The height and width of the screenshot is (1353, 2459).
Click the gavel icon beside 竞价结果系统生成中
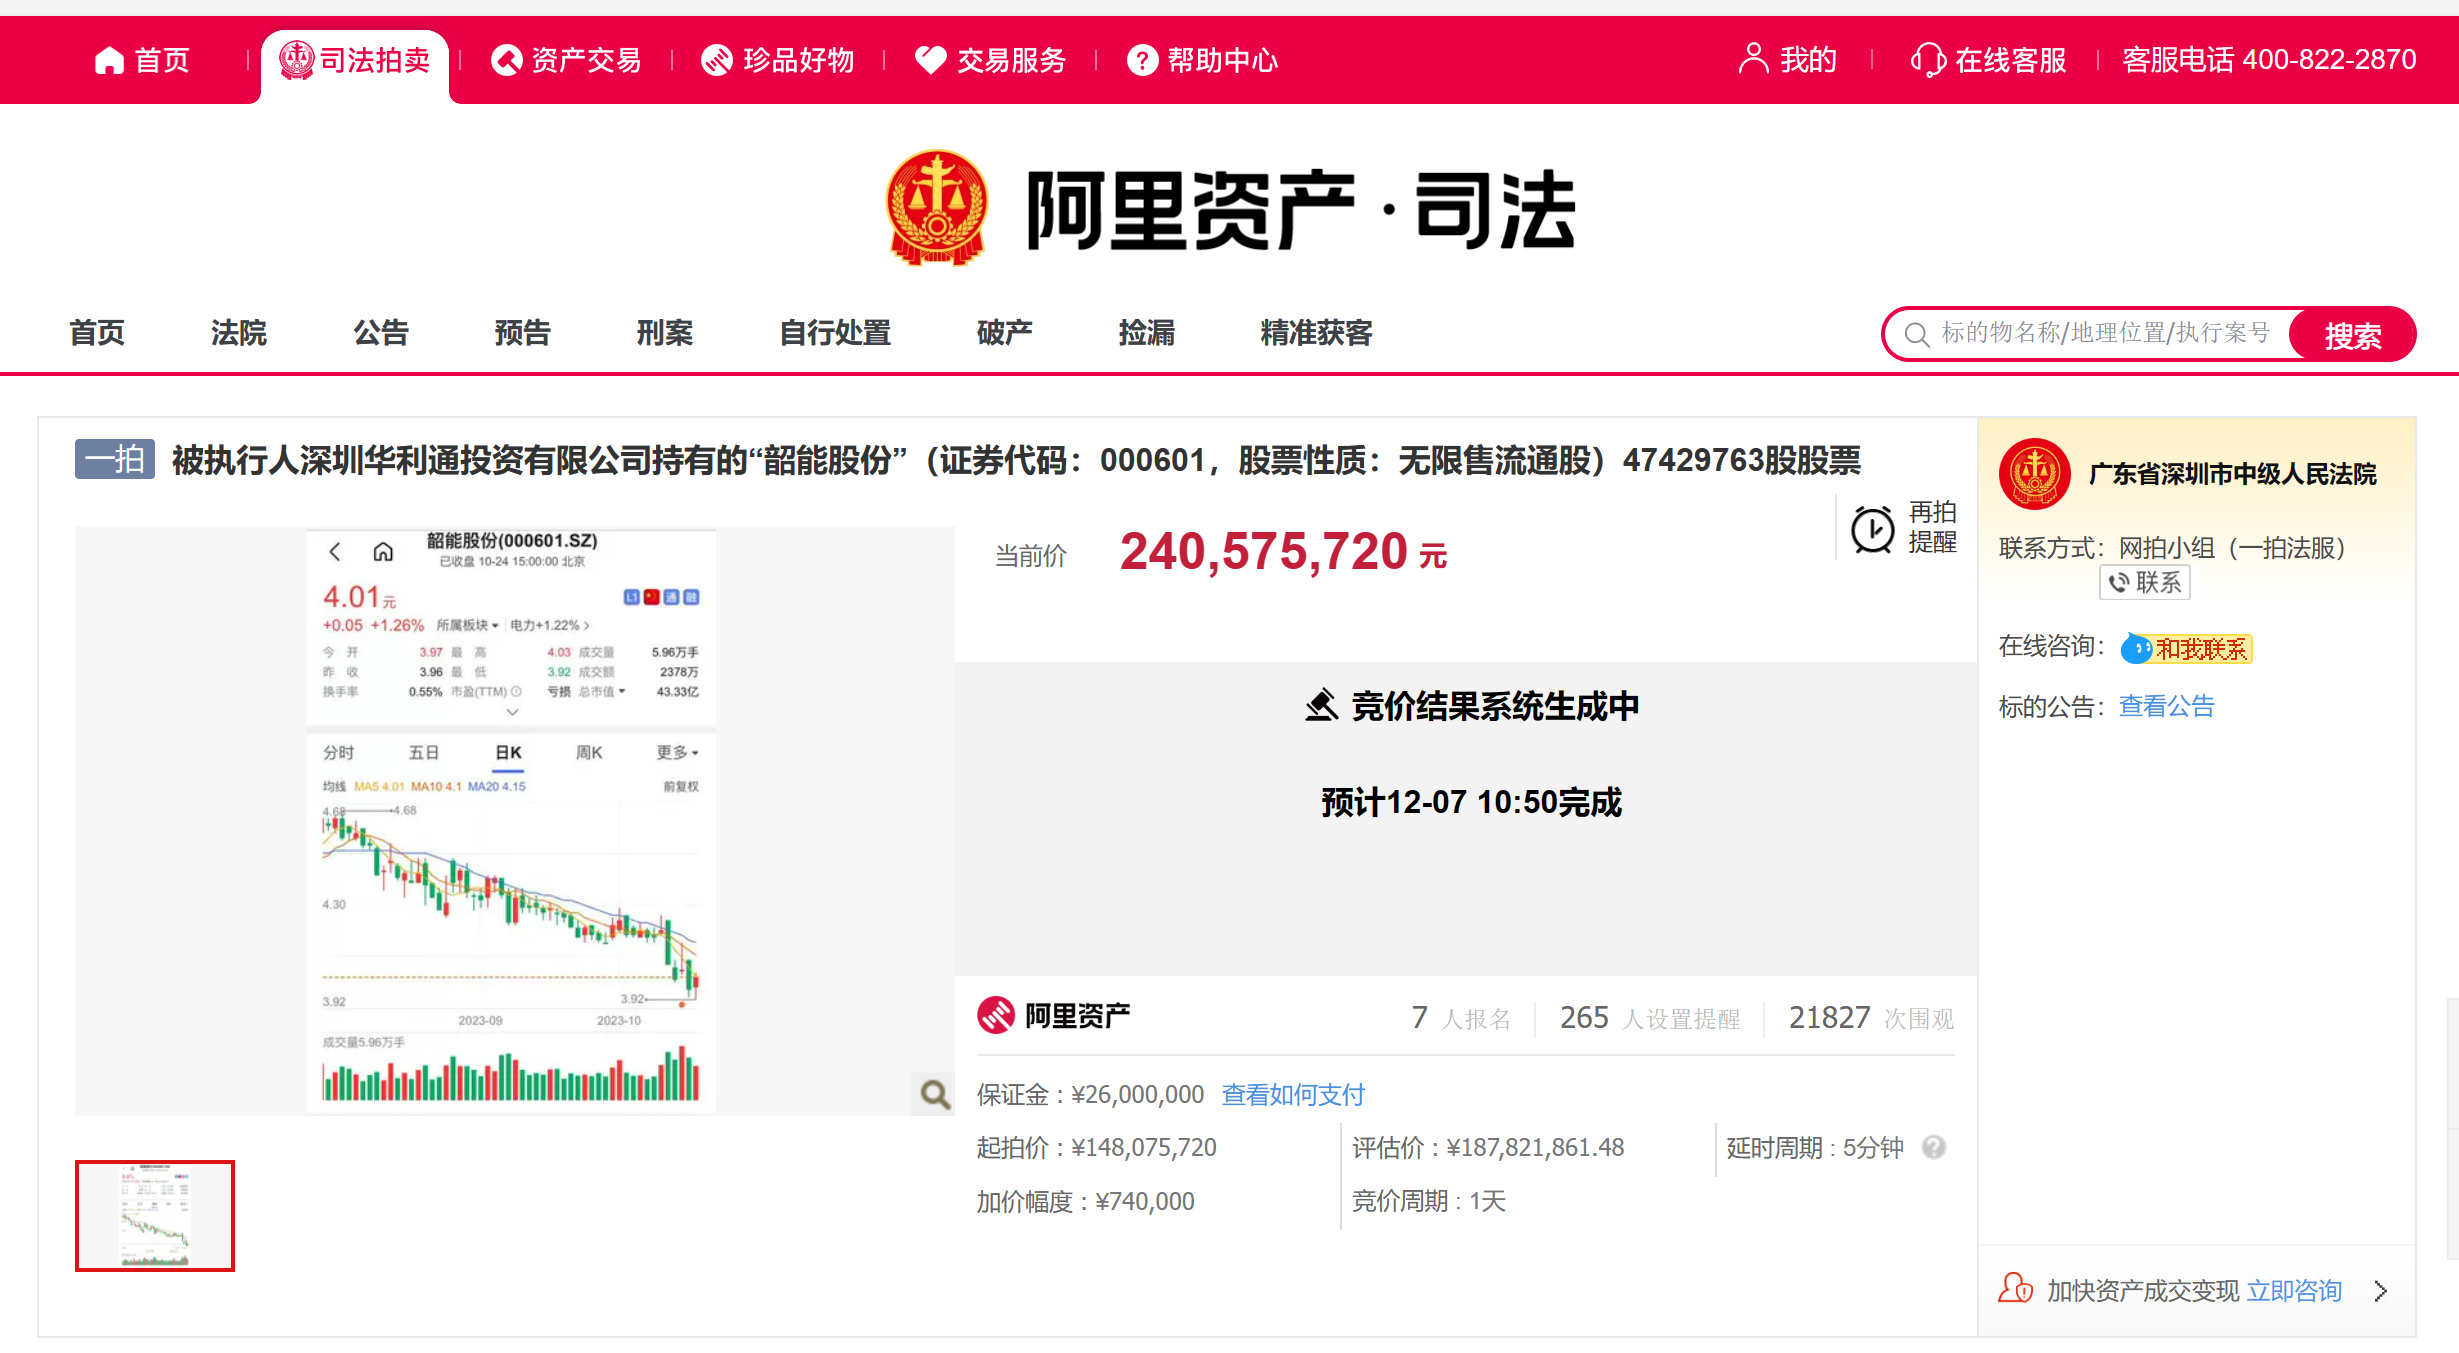(1321, 705)
